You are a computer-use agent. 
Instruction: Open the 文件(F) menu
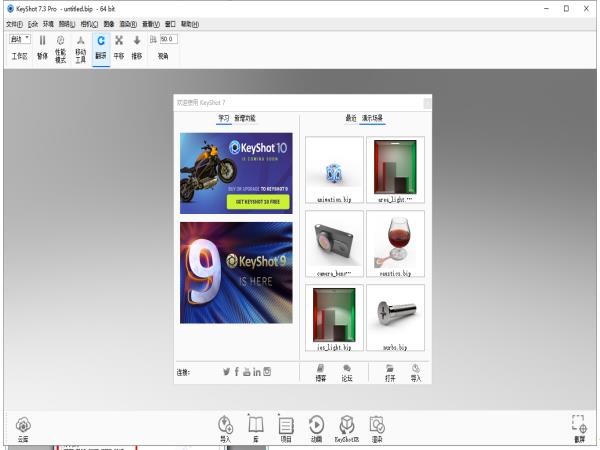(x=14, y=24)
